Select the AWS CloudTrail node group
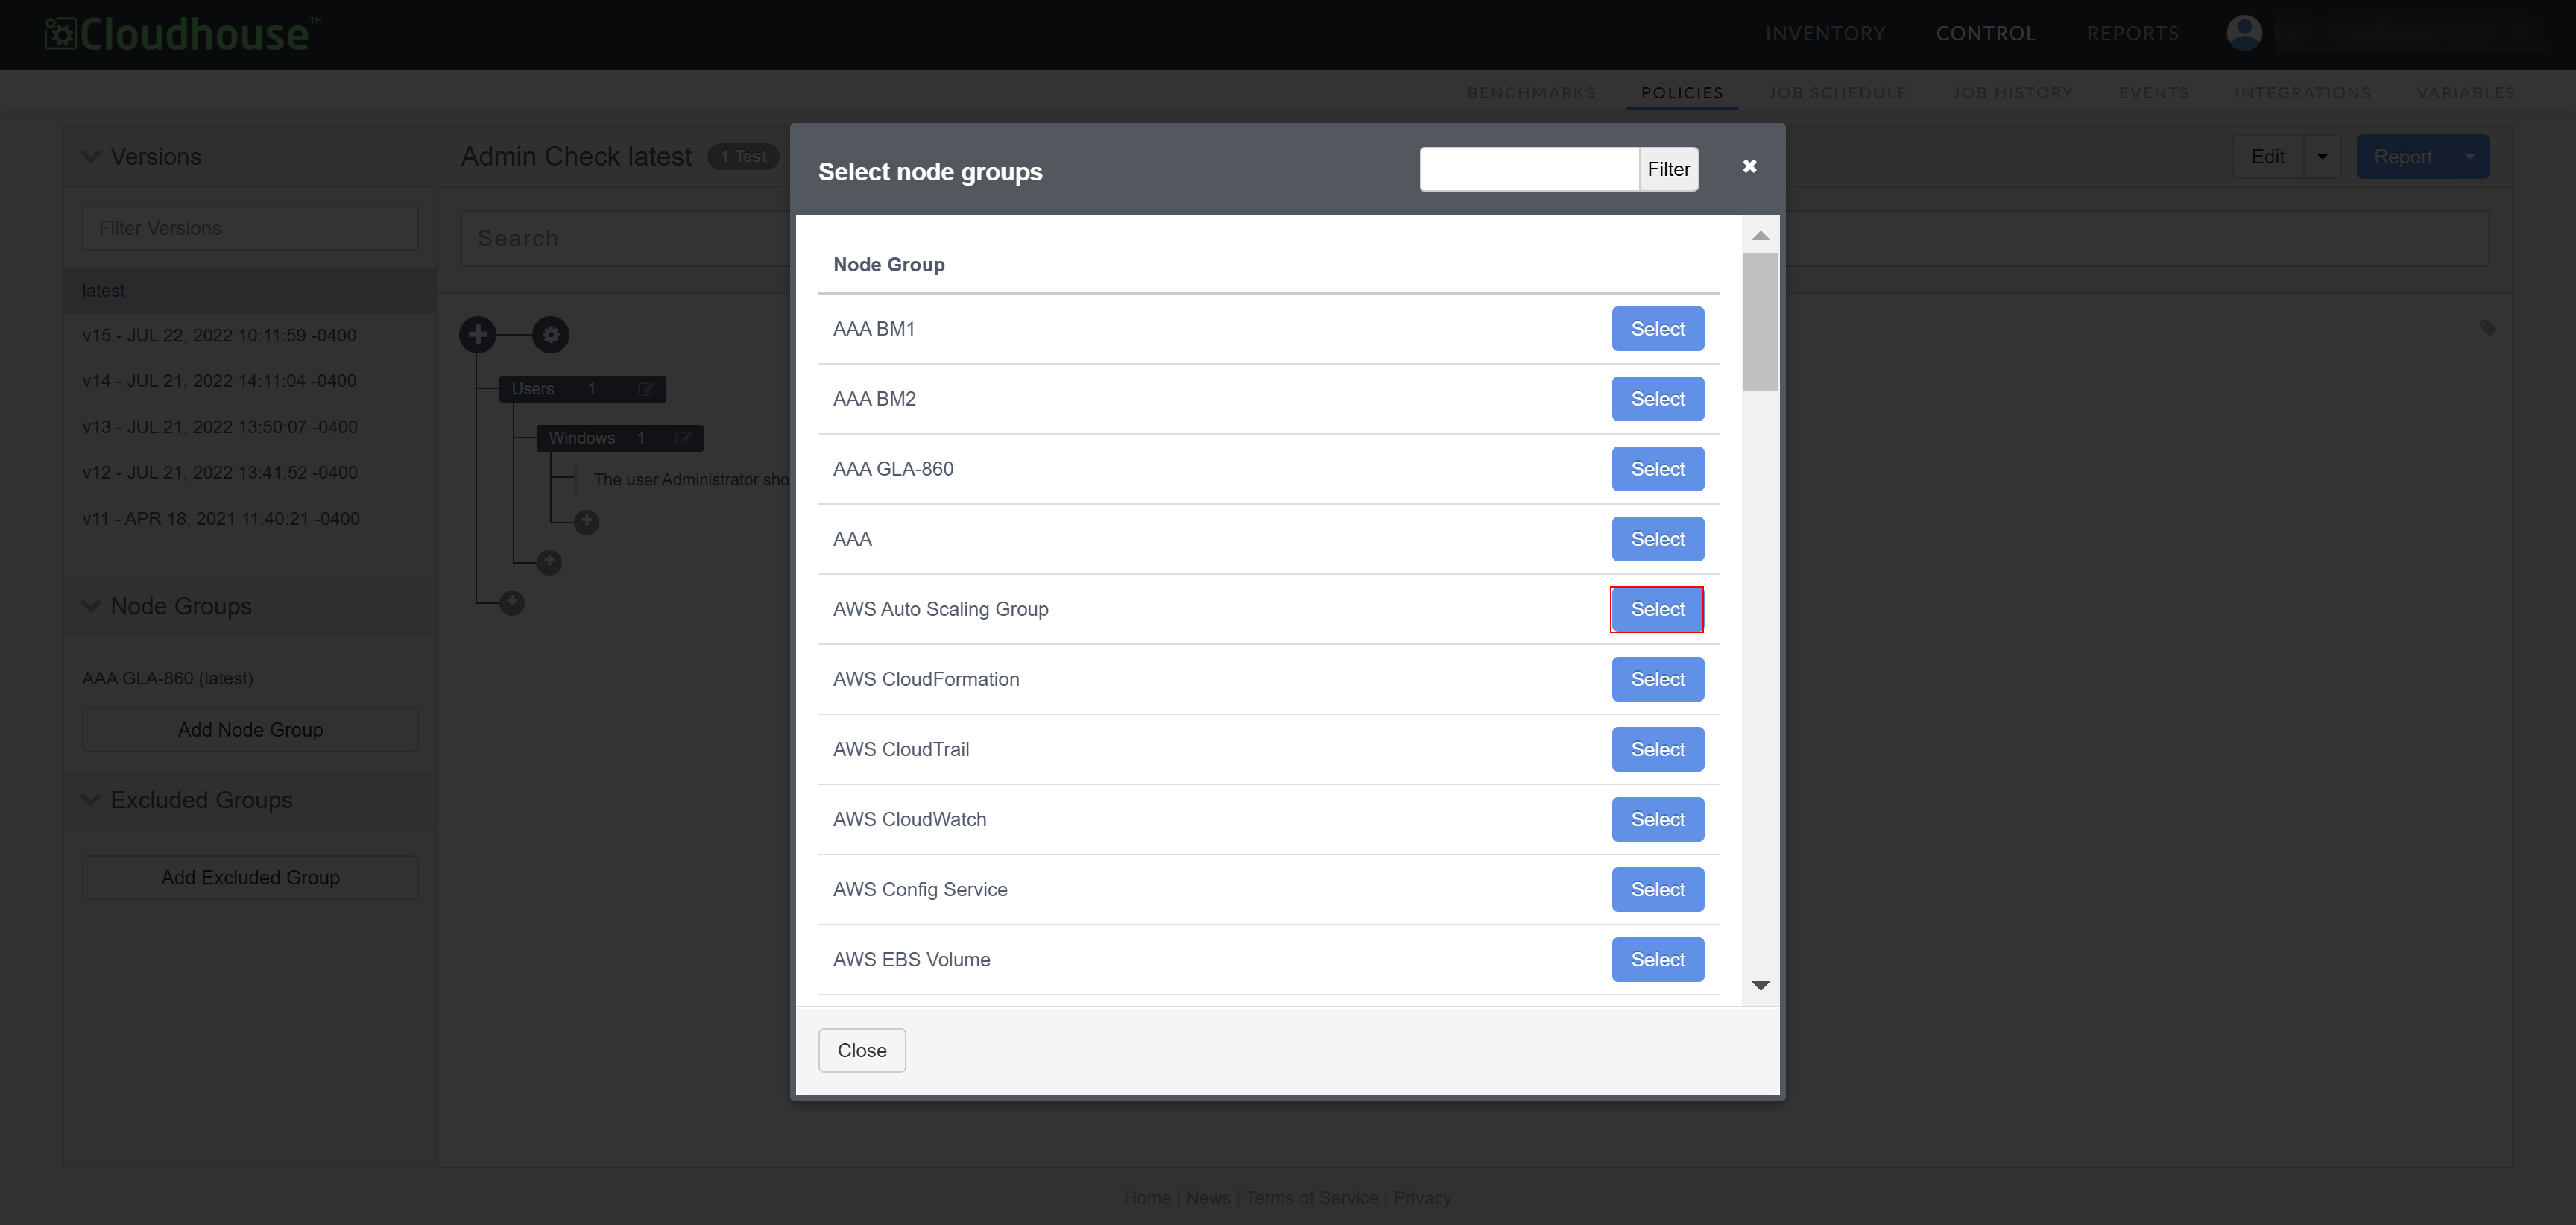The width and height of the screenshot is (2576, 1225). (1657, 749)
